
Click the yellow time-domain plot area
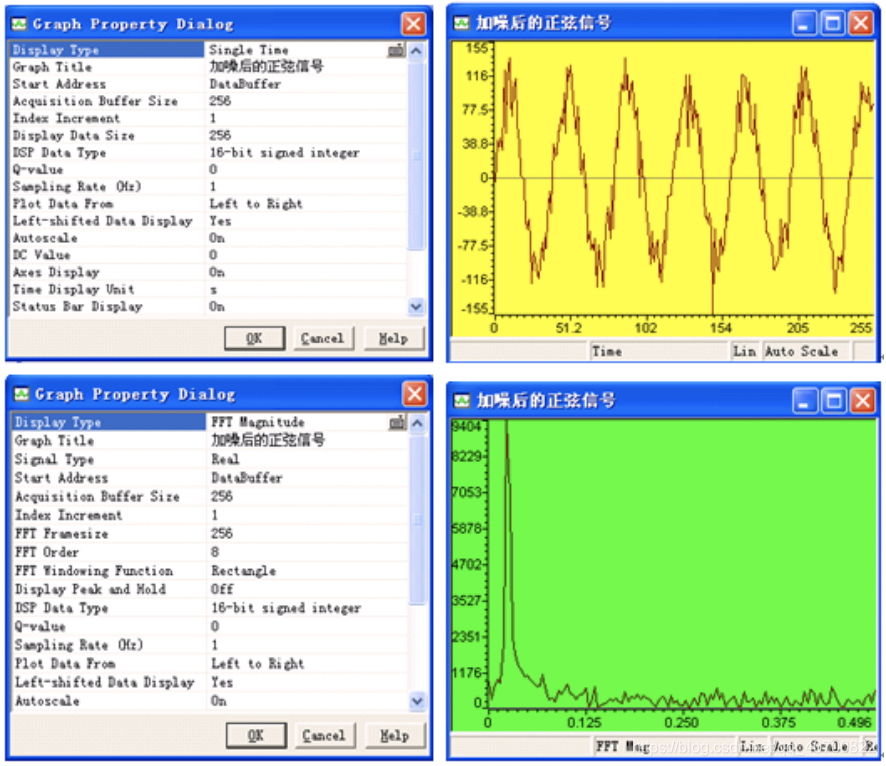[684, 179]
